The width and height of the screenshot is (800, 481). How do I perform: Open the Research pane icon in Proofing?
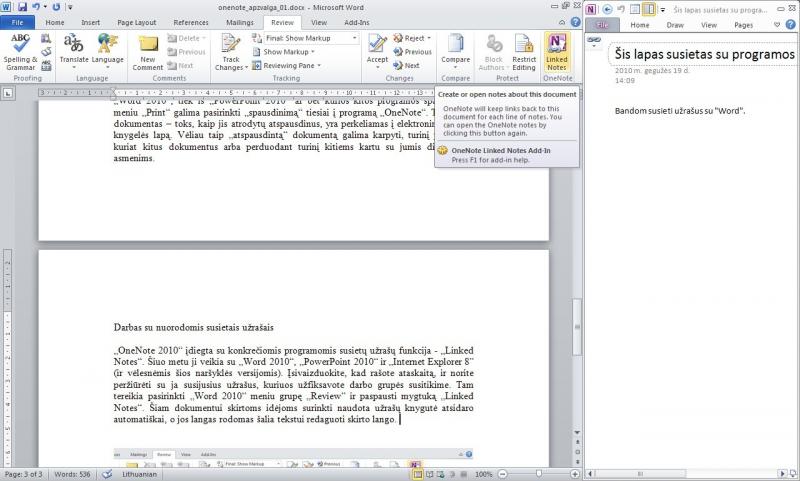46,39
